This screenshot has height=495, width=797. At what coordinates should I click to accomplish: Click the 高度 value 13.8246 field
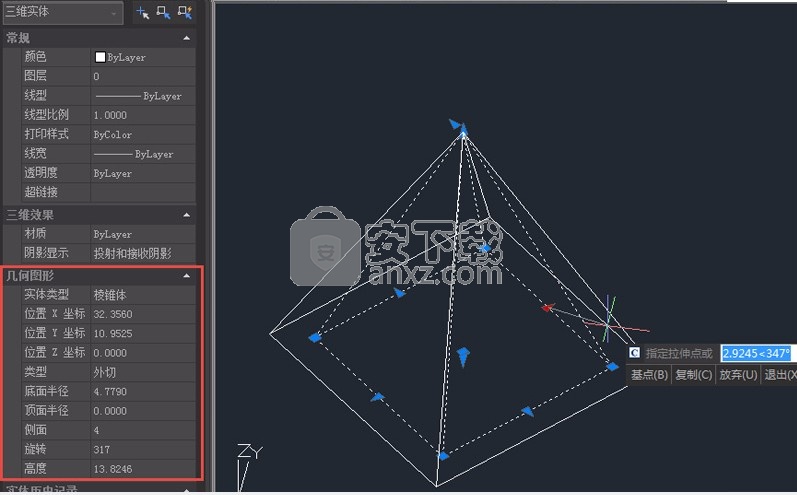[x=140, y=468]
